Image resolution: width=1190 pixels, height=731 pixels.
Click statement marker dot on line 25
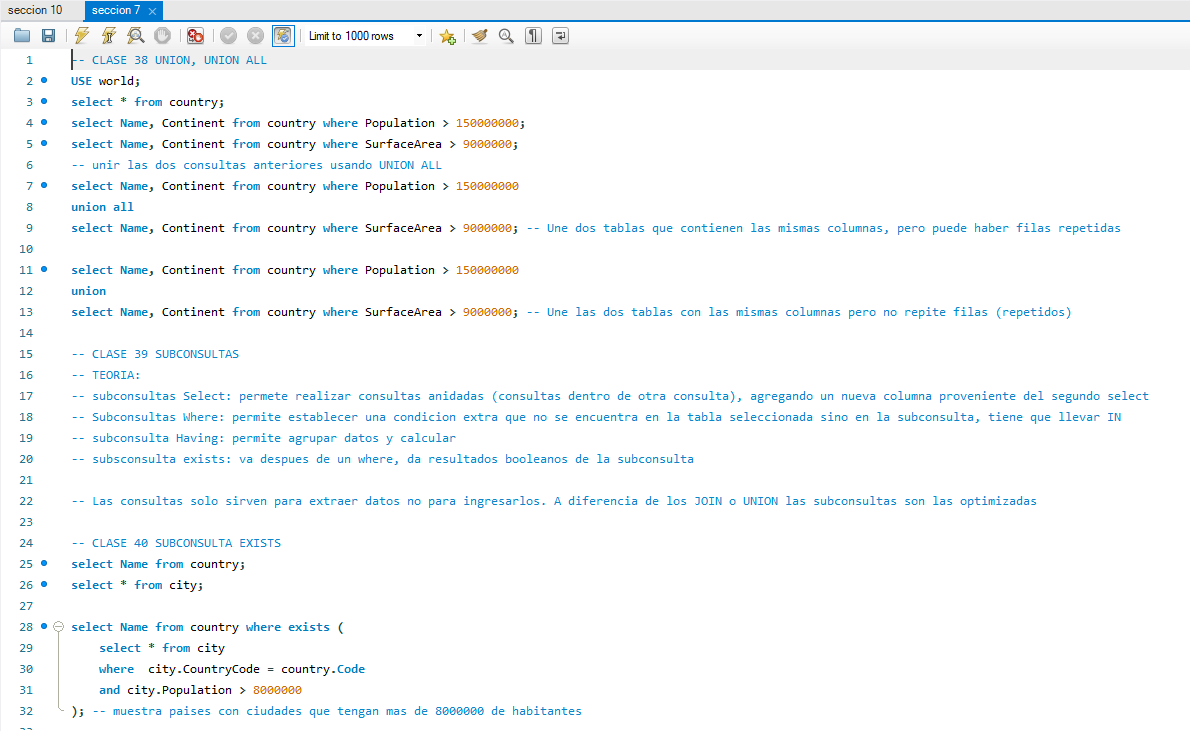44,563
